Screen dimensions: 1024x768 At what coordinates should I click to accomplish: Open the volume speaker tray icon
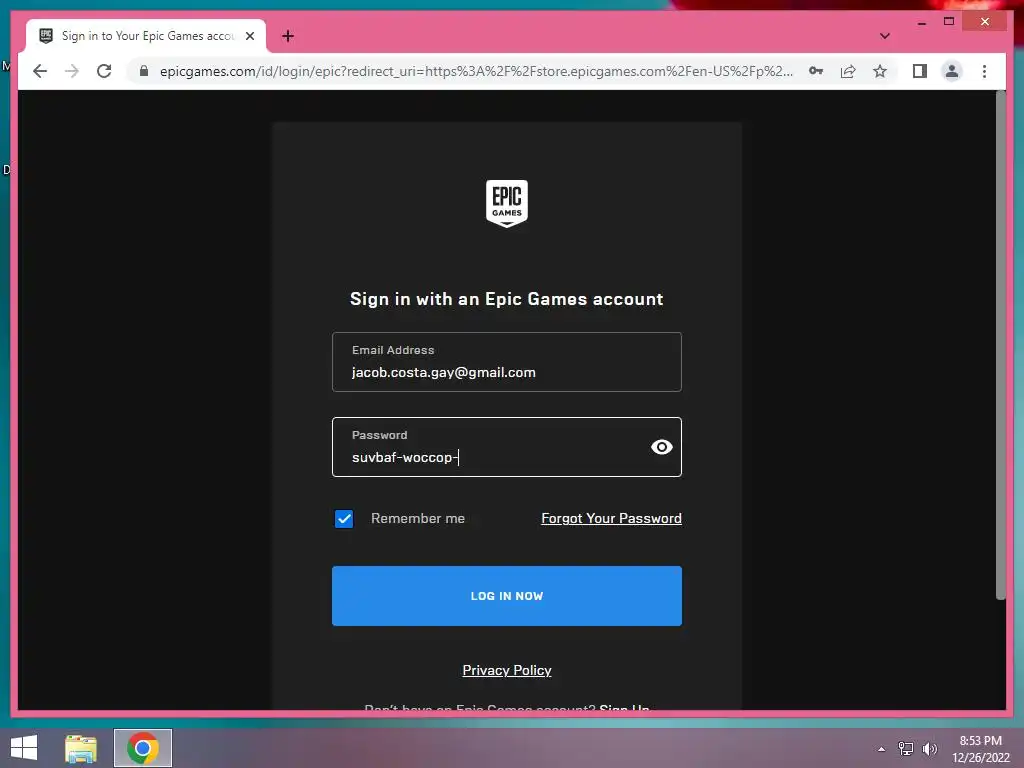[929, 749]
